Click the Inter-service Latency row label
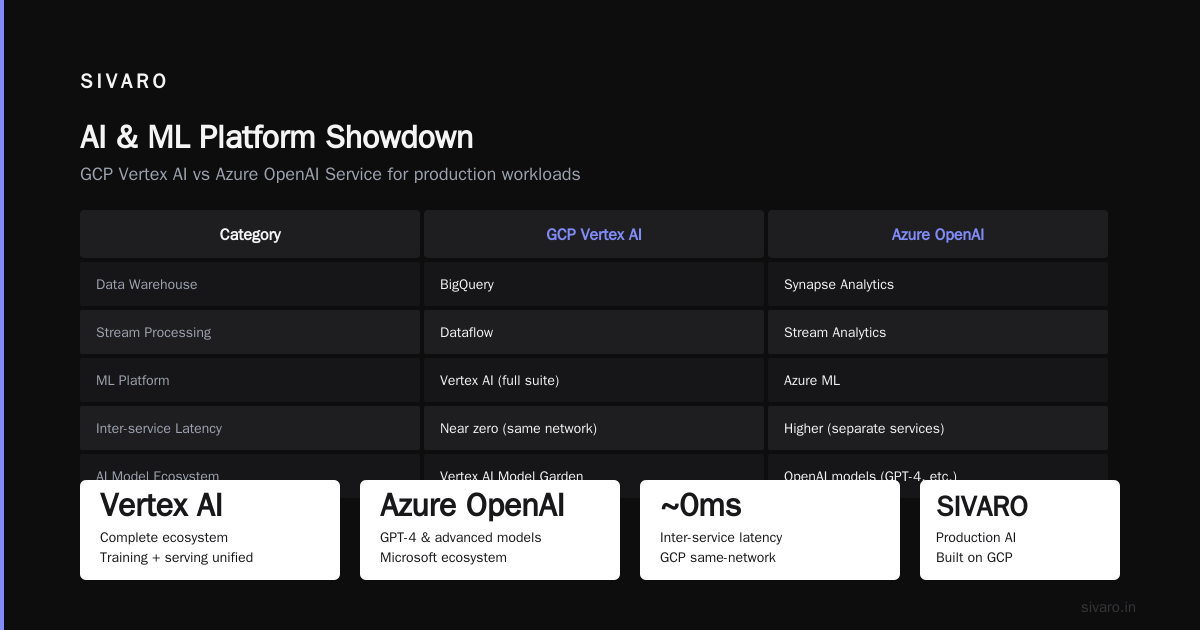Viewport: 1200px width, 630px height. tap(250, 428)
